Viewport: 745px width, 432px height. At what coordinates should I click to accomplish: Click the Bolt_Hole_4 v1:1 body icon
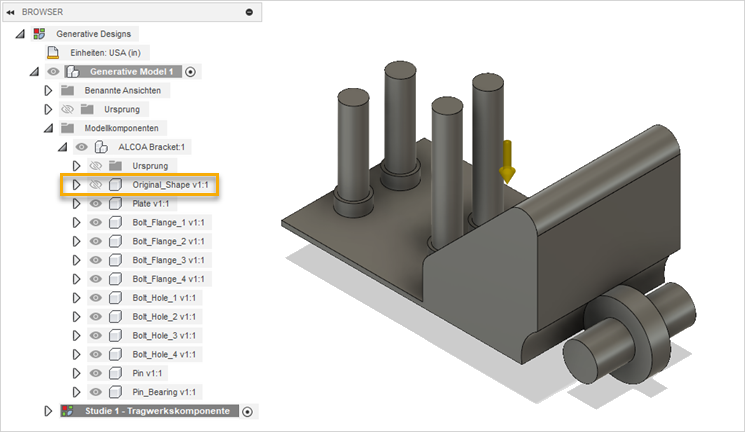[115, 355]
